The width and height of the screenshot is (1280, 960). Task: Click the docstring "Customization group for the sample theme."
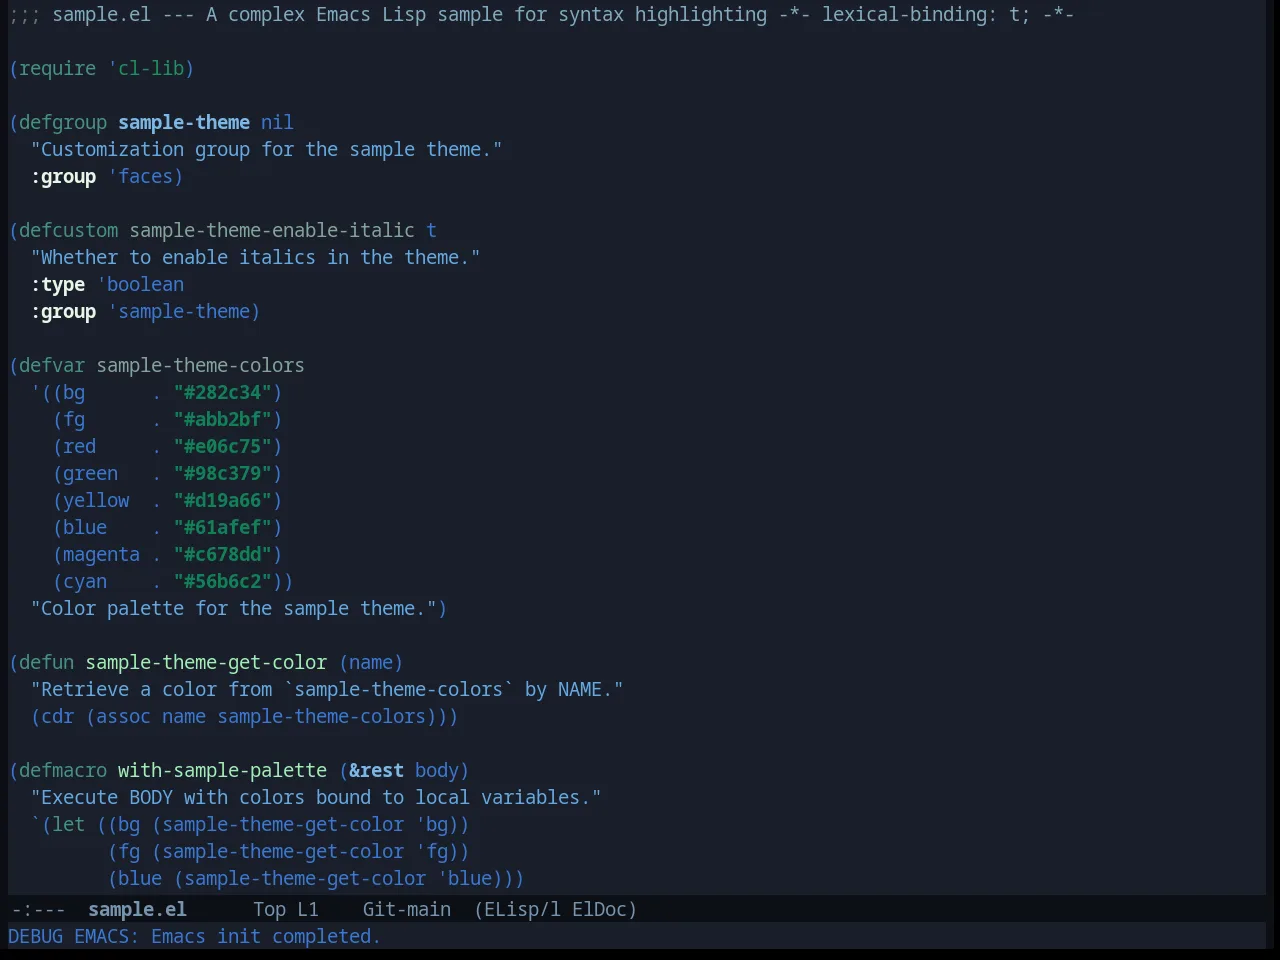(x=267, y=149)
